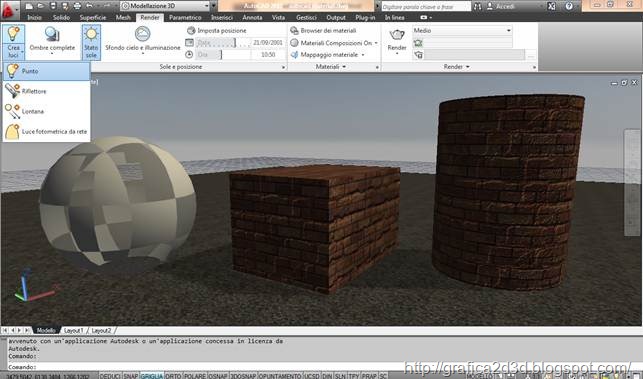
Task: Open Browser dei materiali
Action: (324, 30)
